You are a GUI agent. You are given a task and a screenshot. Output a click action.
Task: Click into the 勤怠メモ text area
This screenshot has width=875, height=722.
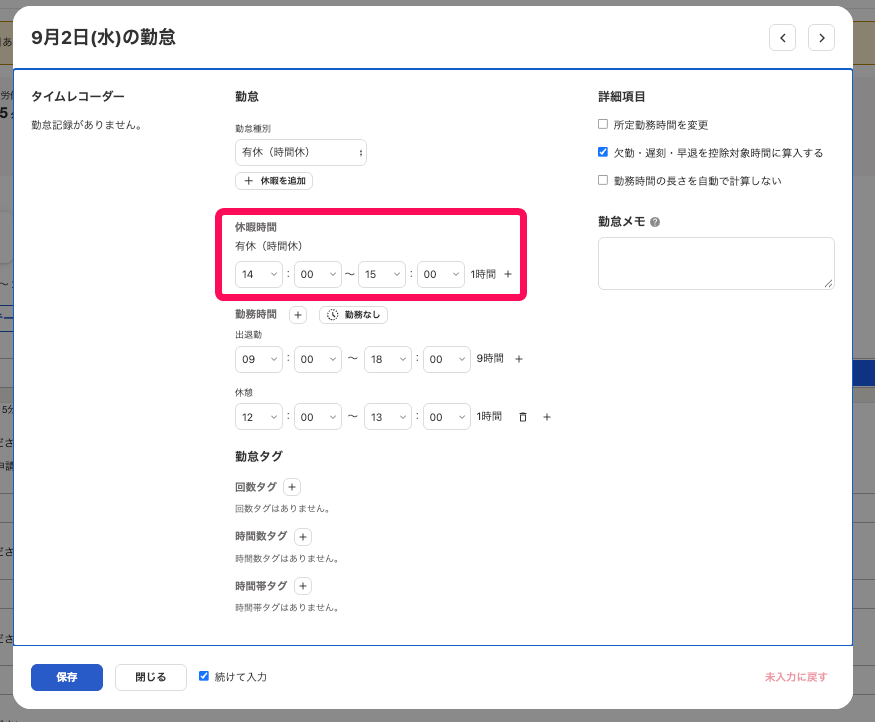(716, 263)
